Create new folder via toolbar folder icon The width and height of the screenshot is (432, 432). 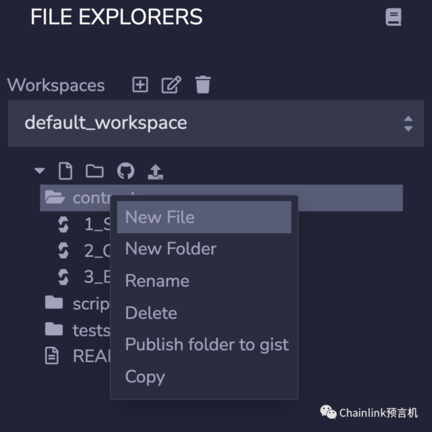pyautogui.click(x=95, y=171)
